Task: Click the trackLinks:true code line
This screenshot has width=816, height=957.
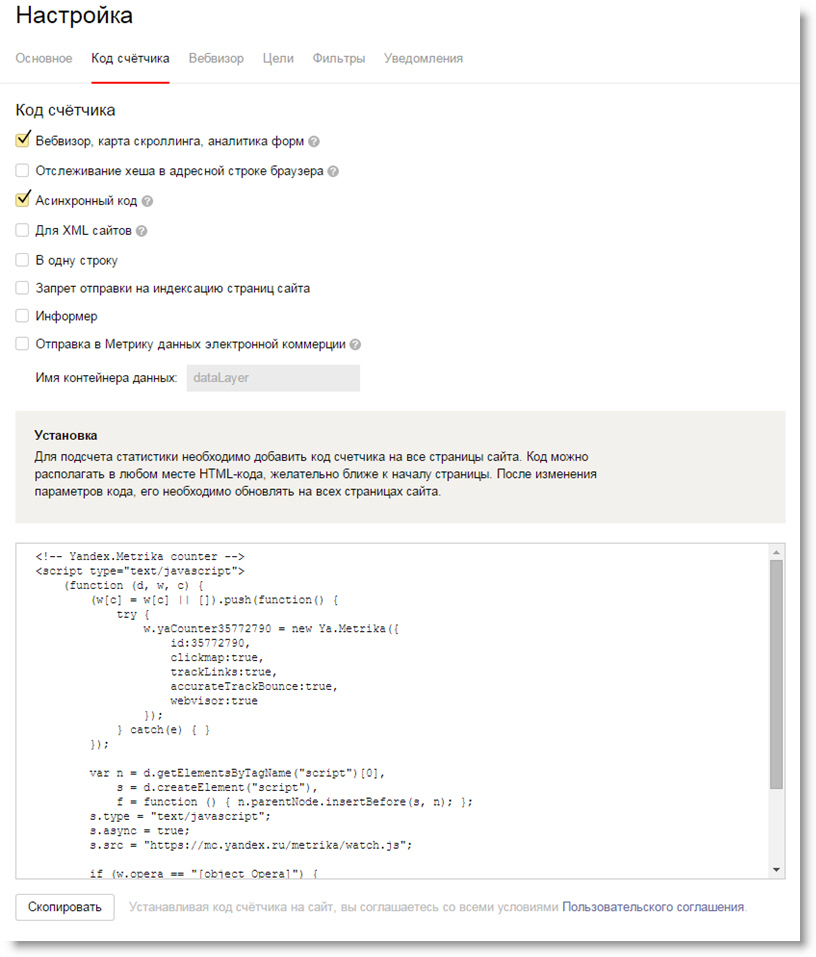Action: click(x=224, y=673)
